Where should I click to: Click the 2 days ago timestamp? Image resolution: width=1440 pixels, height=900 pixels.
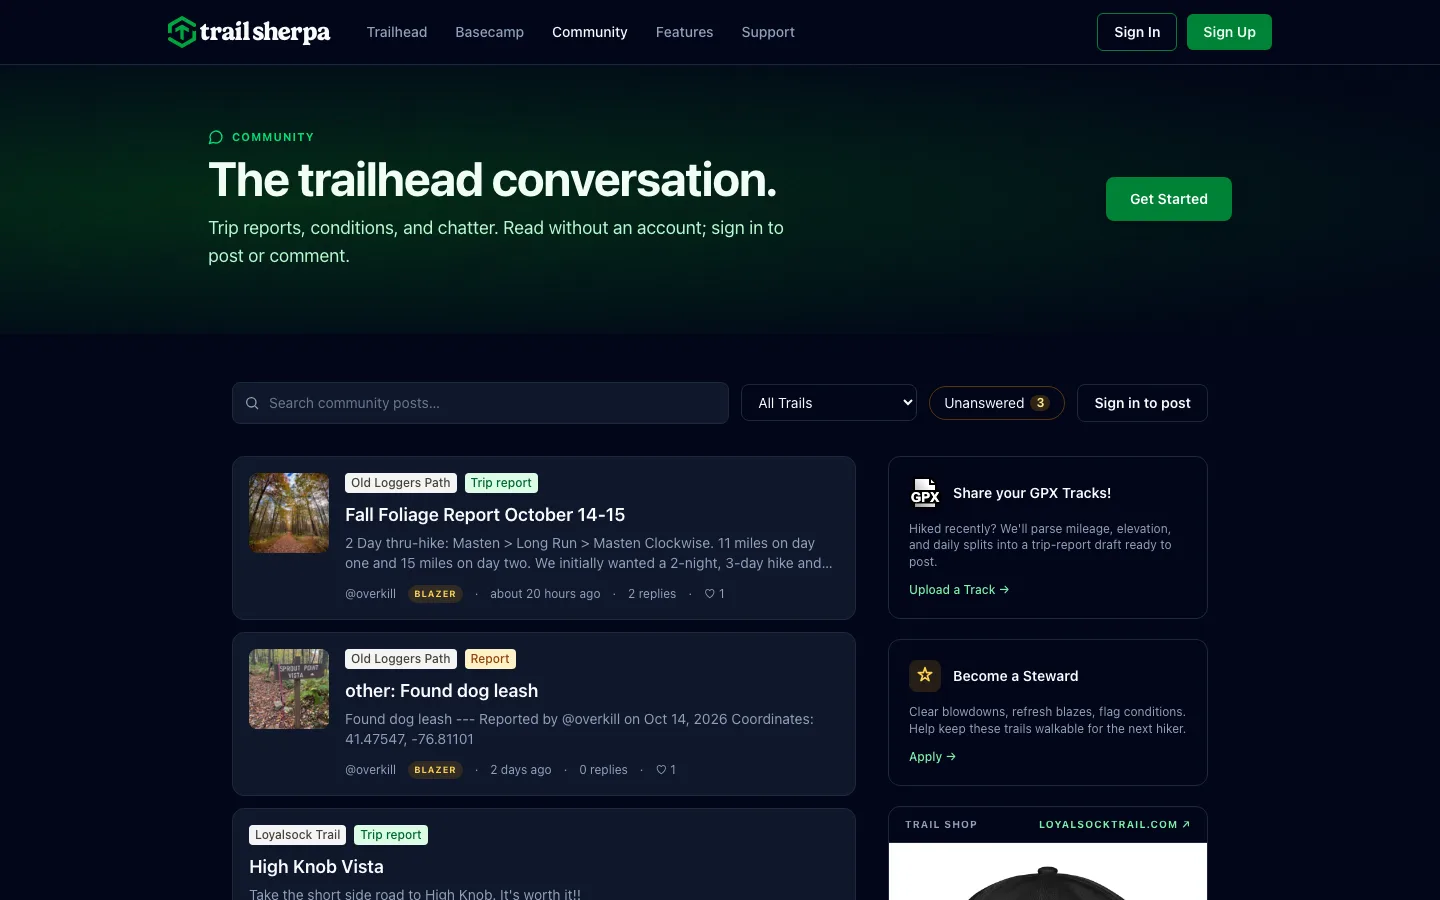coord(521,770)
